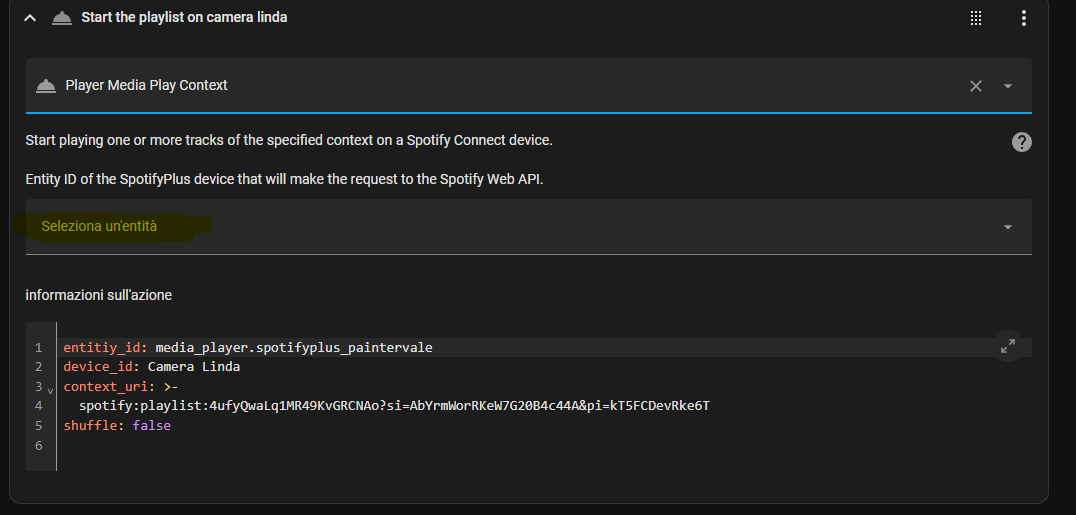Click the Player Media Play Context action name
The width and height of the screenshot is (1076, 515).
tap(146, 85)
